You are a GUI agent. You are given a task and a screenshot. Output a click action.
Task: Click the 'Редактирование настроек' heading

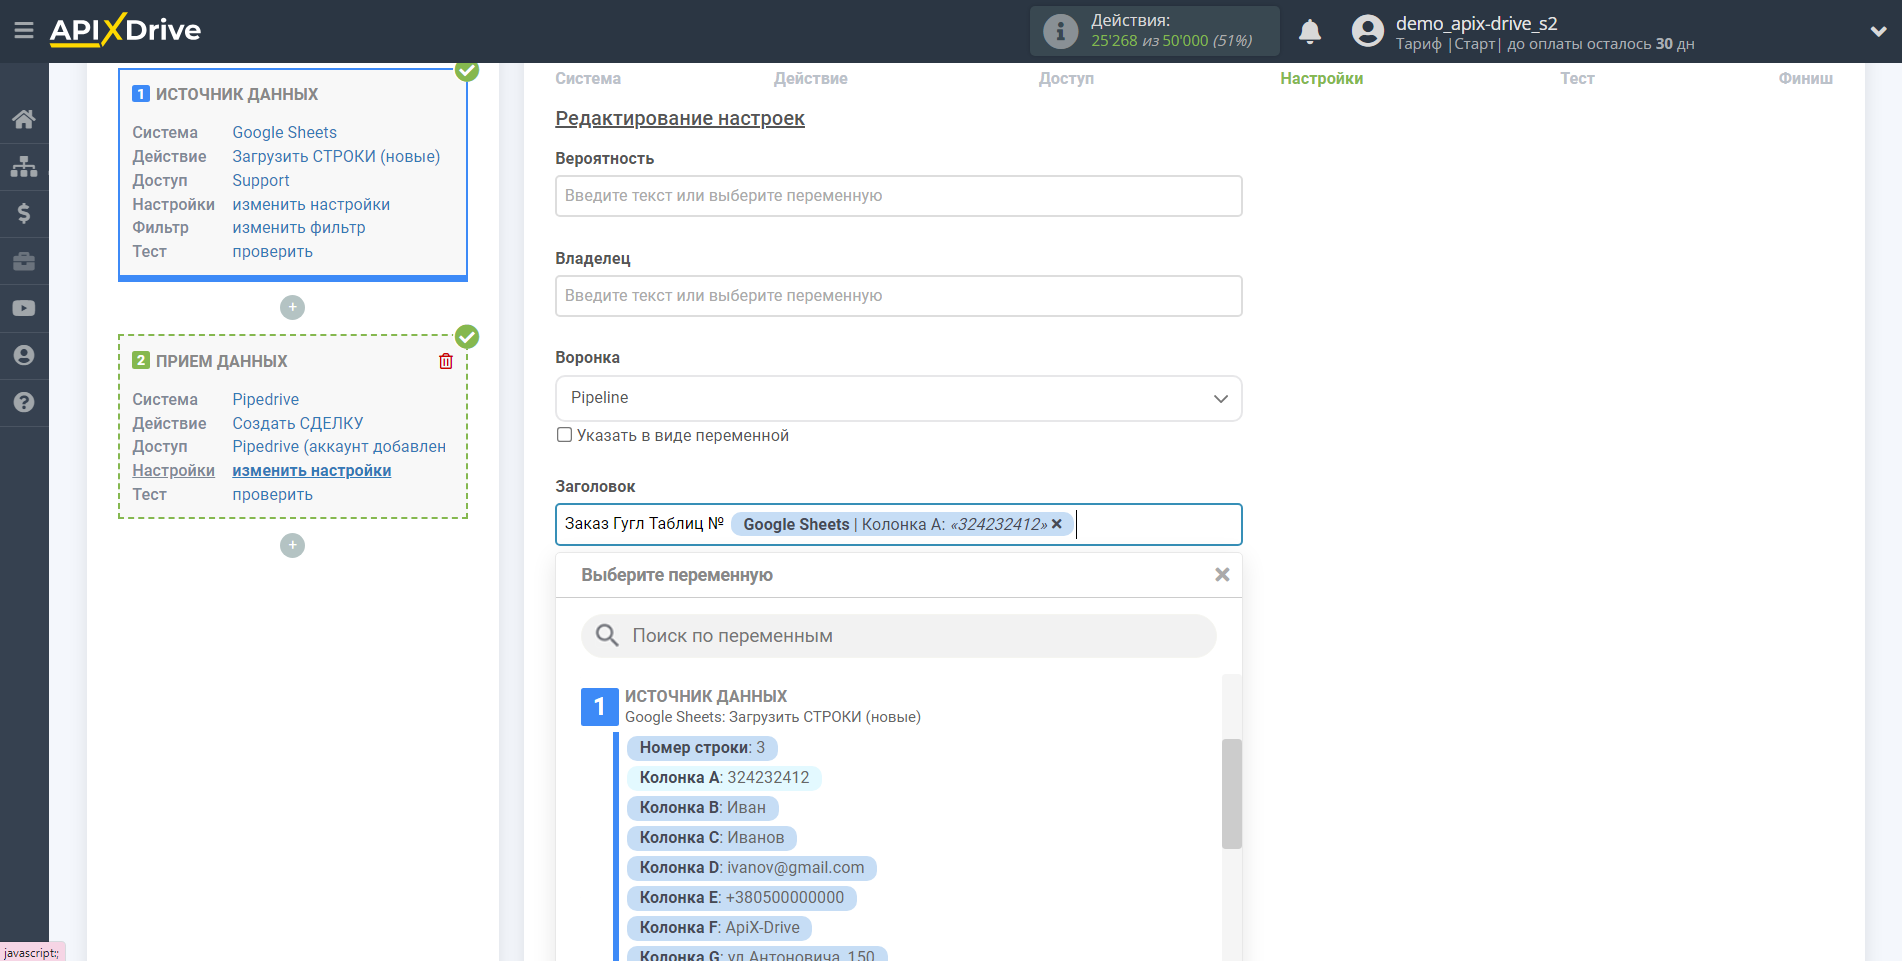coord(679,118)
